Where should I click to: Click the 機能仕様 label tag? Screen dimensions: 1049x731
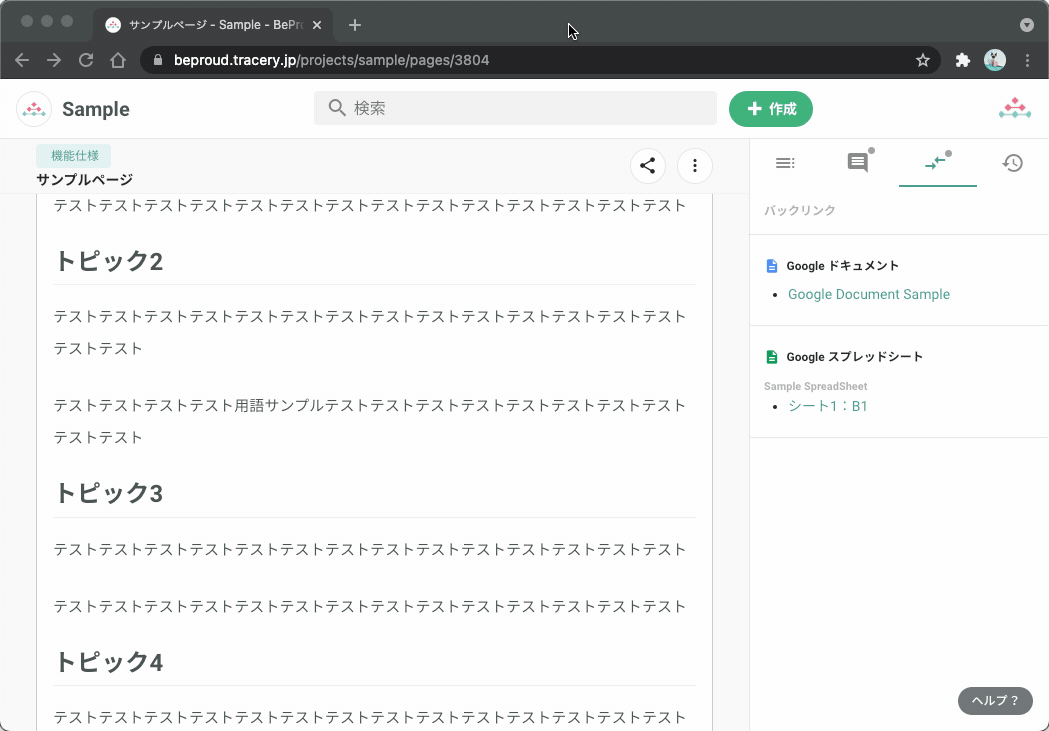(x=72, y=155)
